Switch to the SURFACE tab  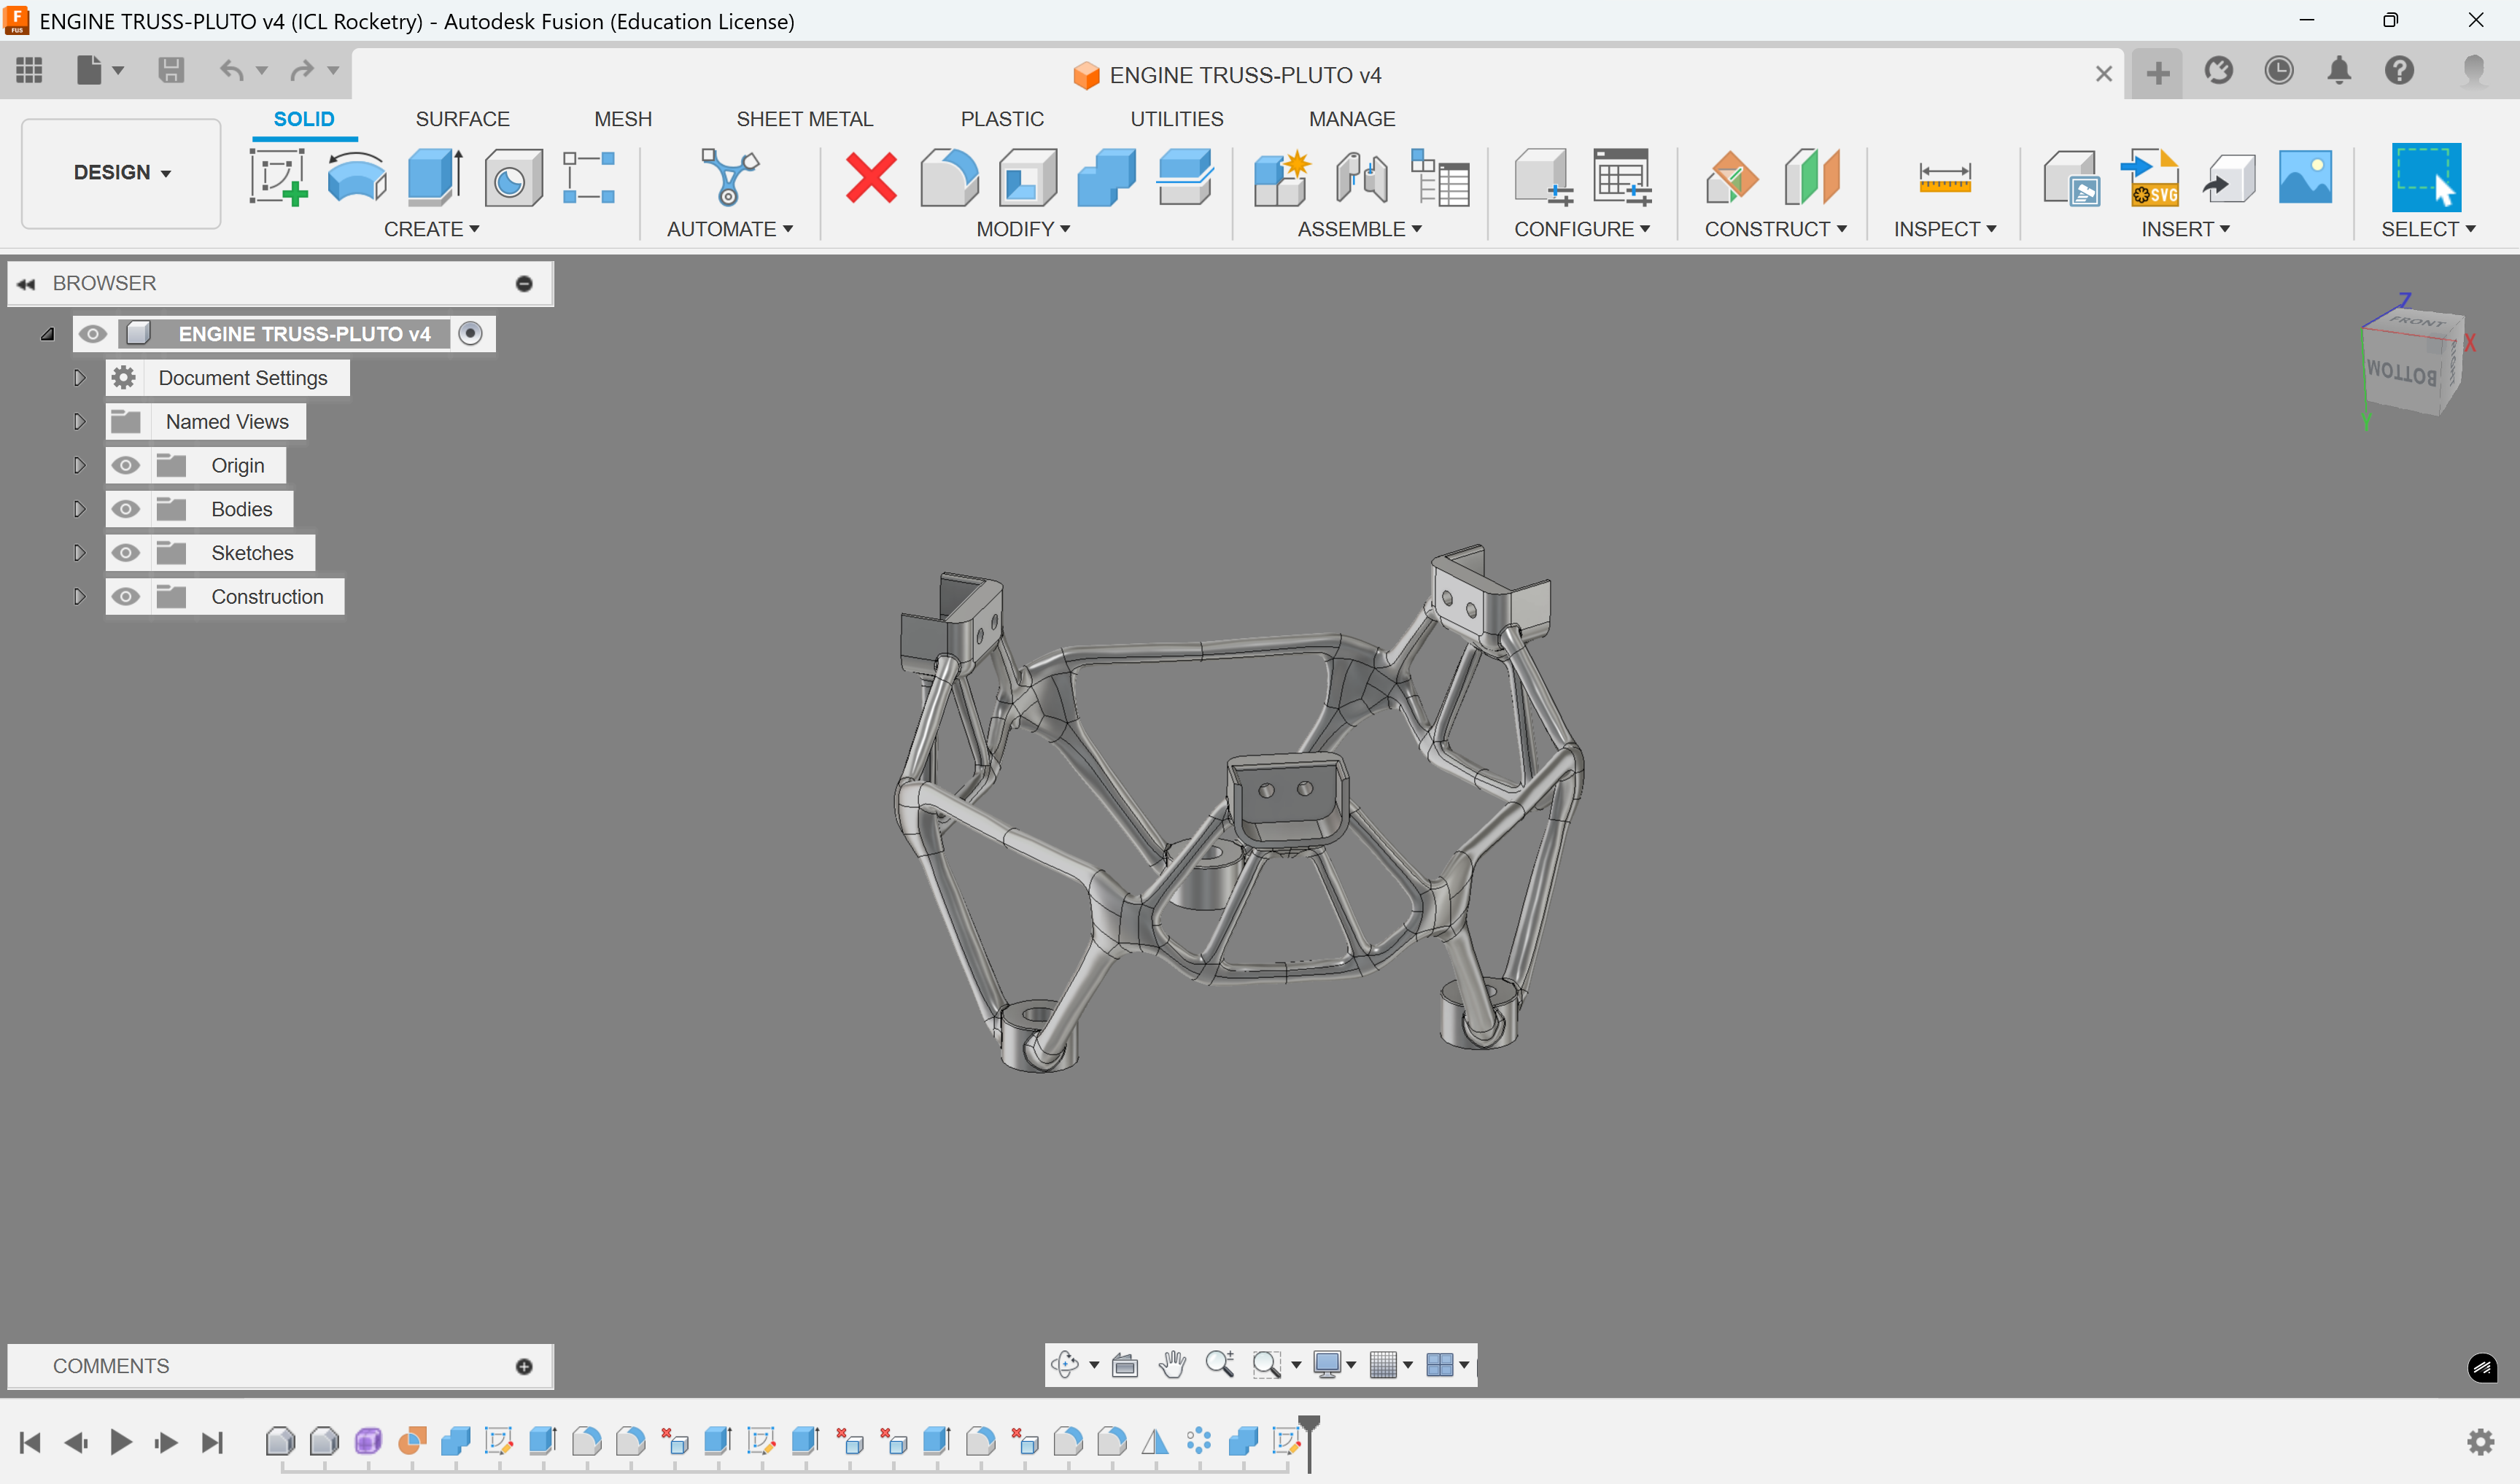click(462, 119)
